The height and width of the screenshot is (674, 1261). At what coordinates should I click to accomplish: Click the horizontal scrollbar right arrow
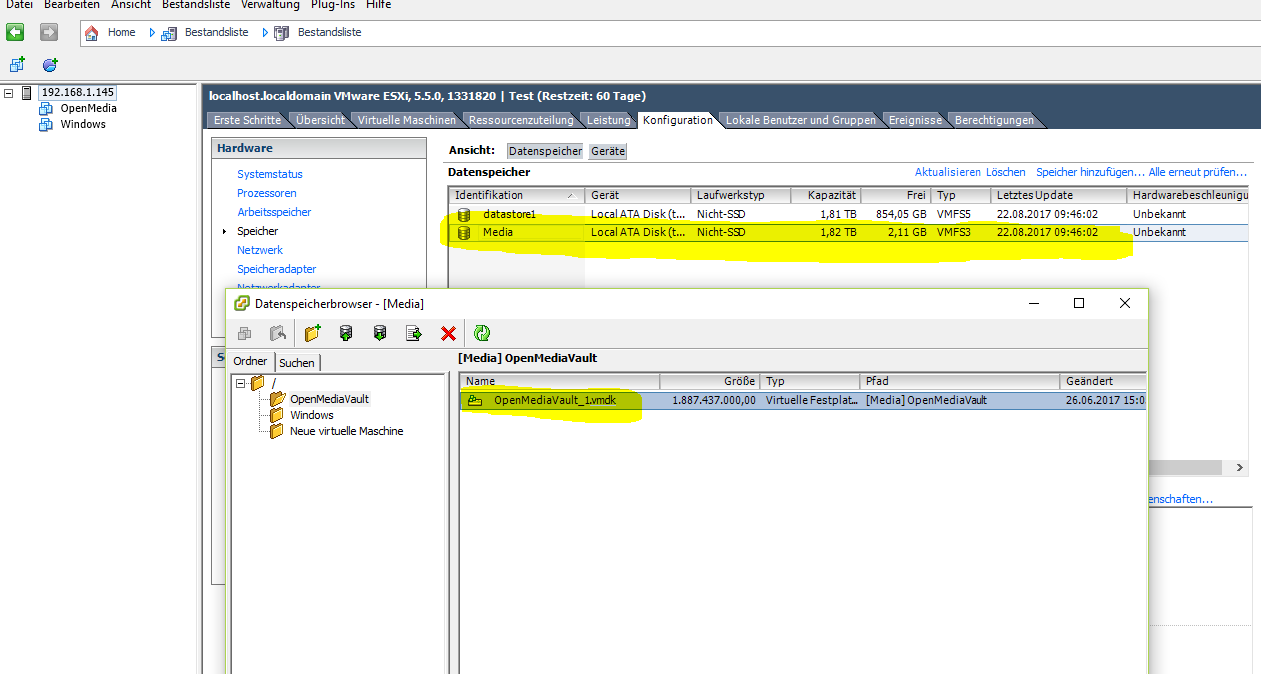[1239, 467]
